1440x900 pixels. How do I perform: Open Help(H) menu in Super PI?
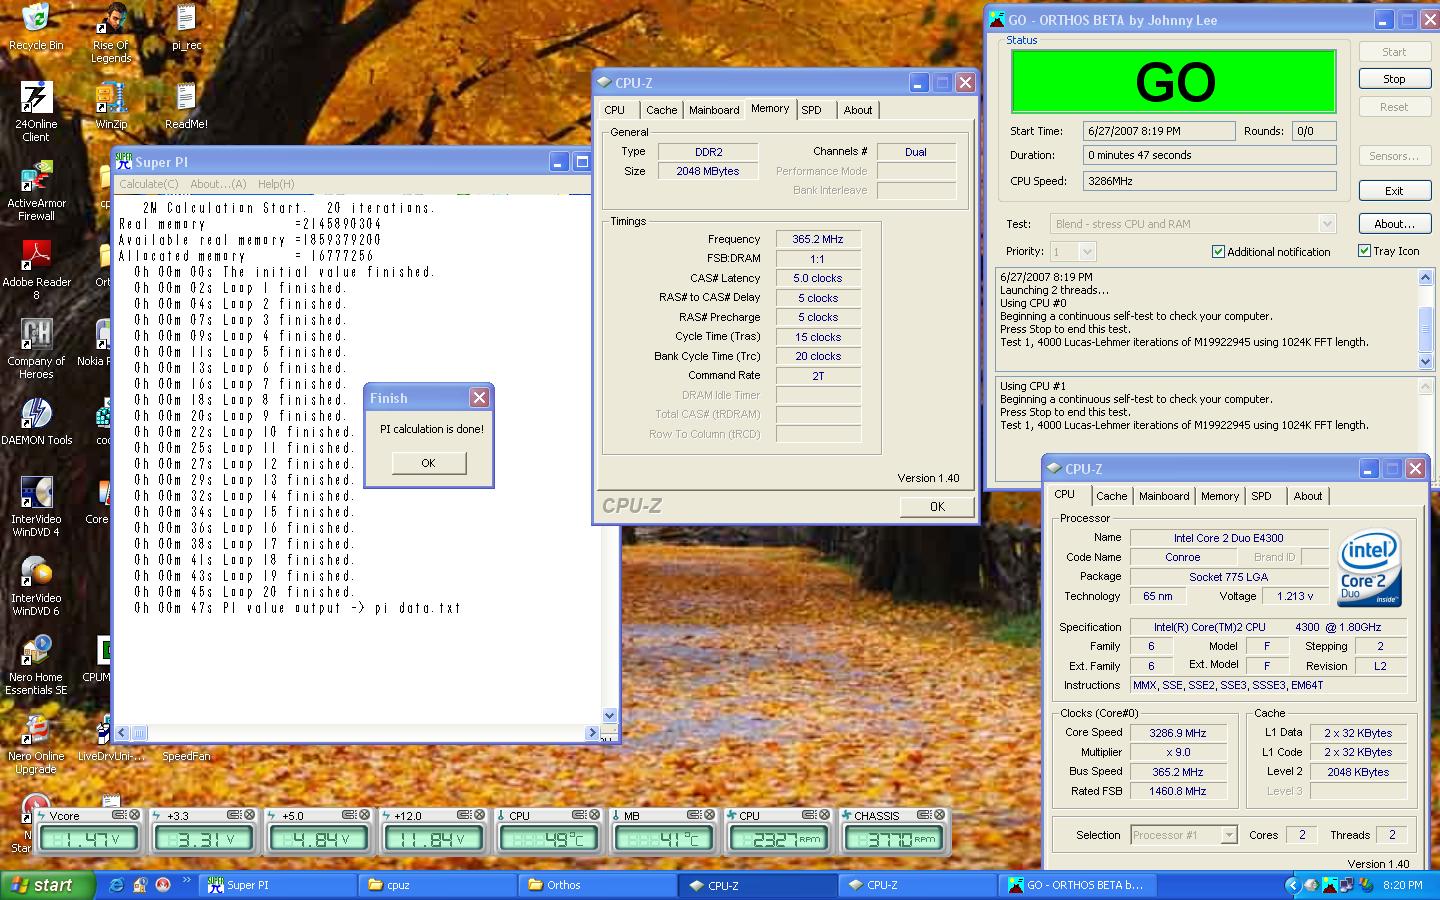[x=276, y=184]
